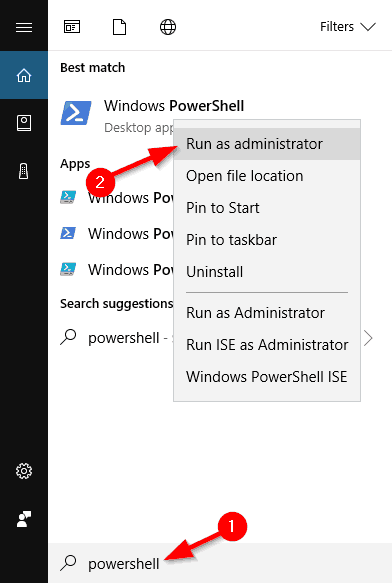Click the Windows PowerShell best match icon

pos(76,113)
